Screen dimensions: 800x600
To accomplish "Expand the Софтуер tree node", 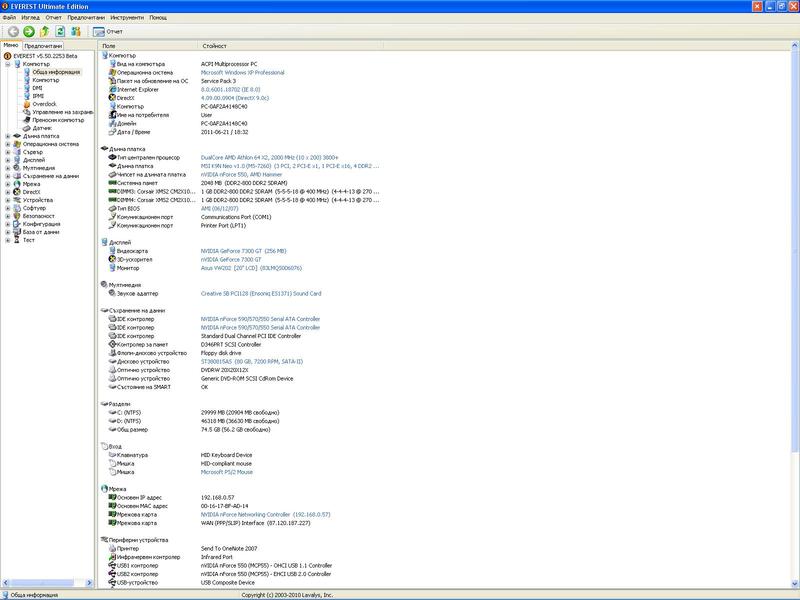I will [x=8, y=208].
